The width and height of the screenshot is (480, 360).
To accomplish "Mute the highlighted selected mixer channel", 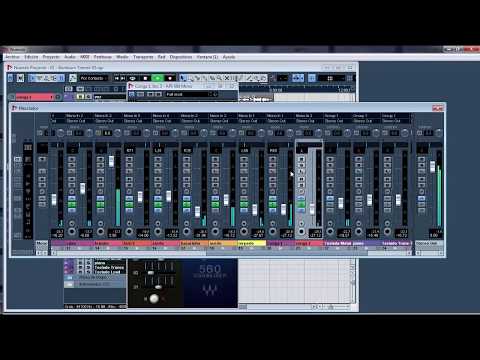I will 301,159.
